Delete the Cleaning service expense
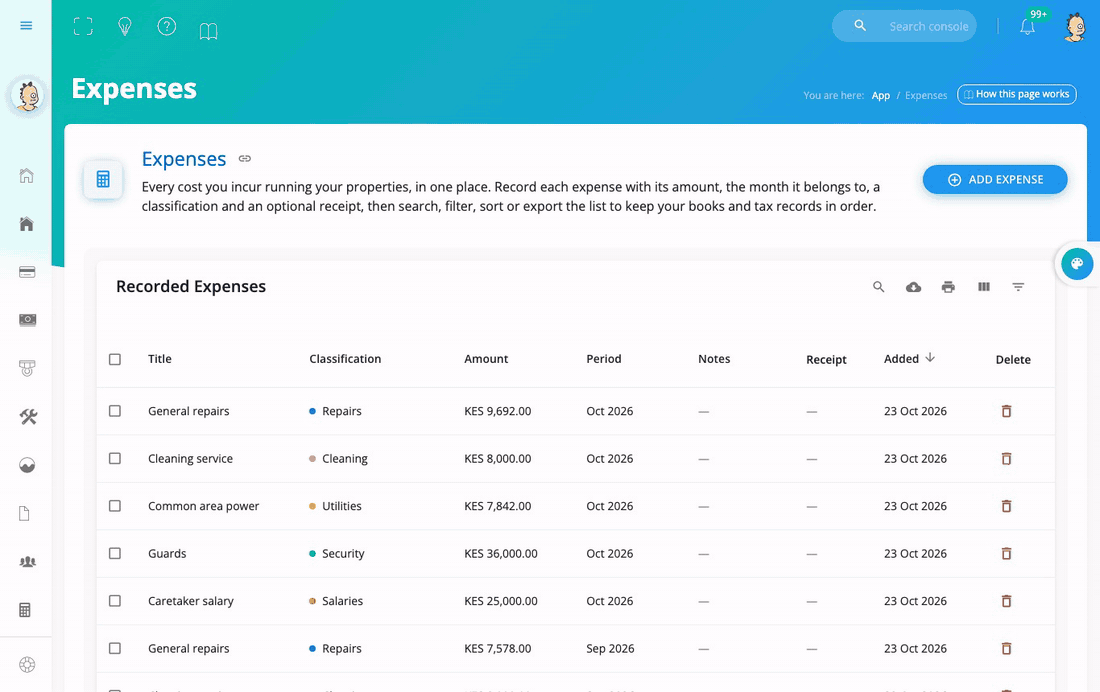 (x=1006, y=459)
